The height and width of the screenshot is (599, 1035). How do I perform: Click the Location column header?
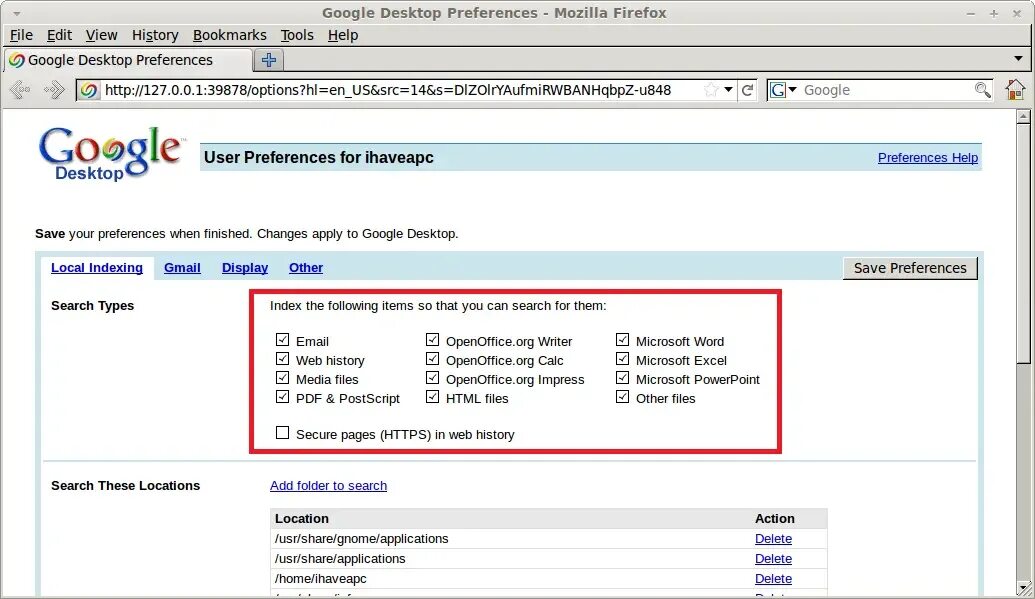pyautogui.click(x=302, y=518)
